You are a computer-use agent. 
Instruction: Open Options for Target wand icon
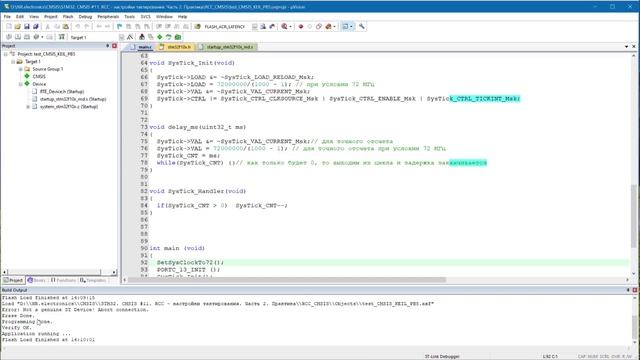[130, 37]
